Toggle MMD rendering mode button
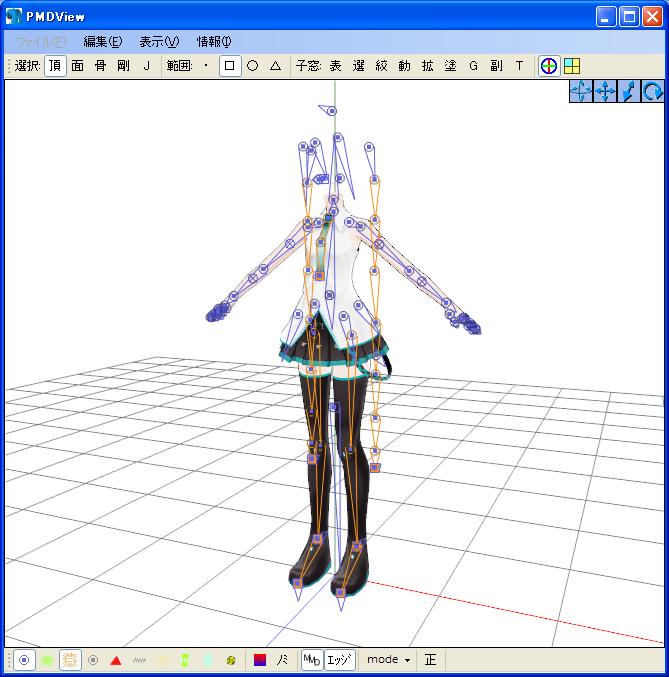The image size is (669, 677). coord(312,660)
